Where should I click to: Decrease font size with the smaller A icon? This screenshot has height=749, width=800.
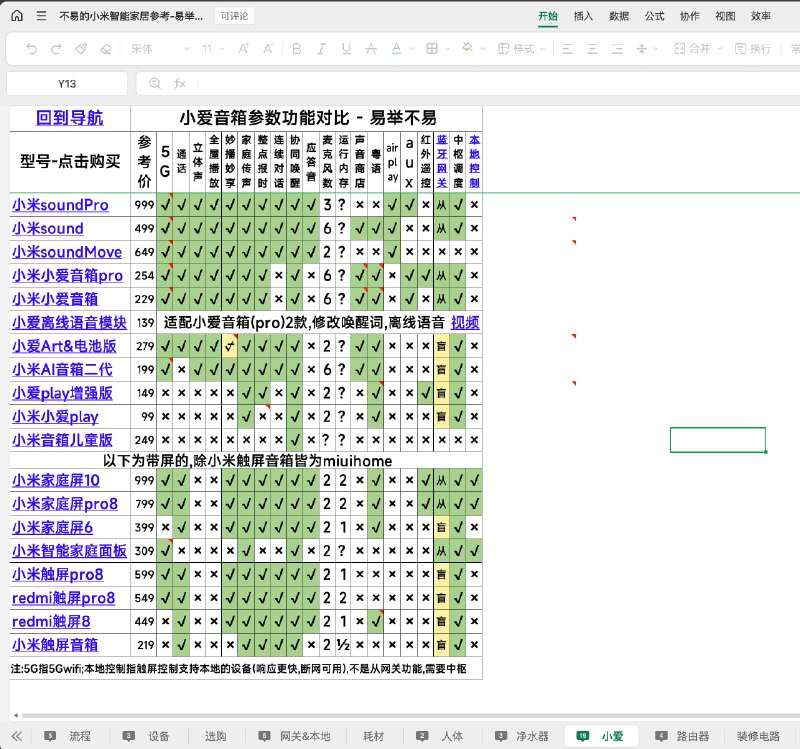tap(268, 49)
